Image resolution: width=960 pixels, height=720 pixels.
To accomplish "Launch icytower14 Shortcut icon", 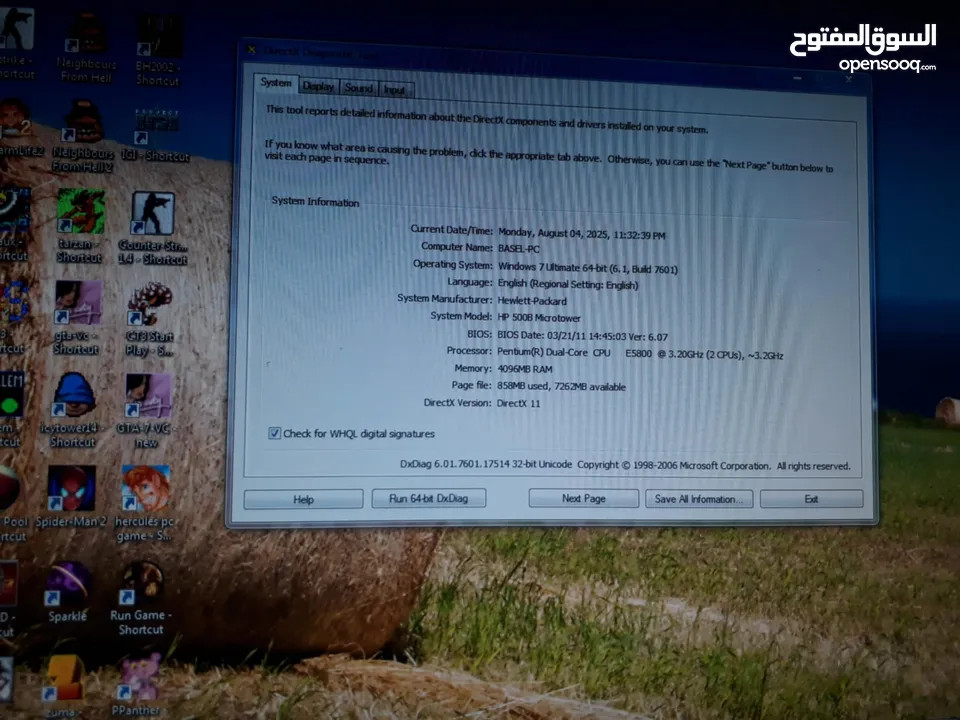I will pos(73,410).
